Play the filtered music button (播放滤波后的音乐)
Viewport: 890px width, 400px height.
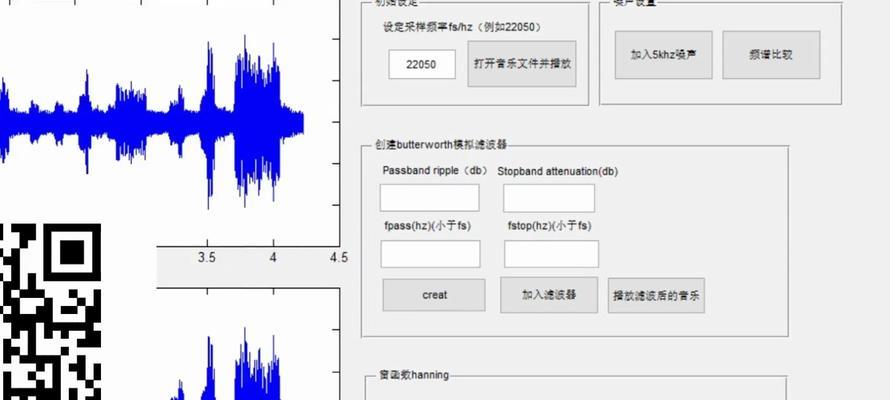pos(656,295)
